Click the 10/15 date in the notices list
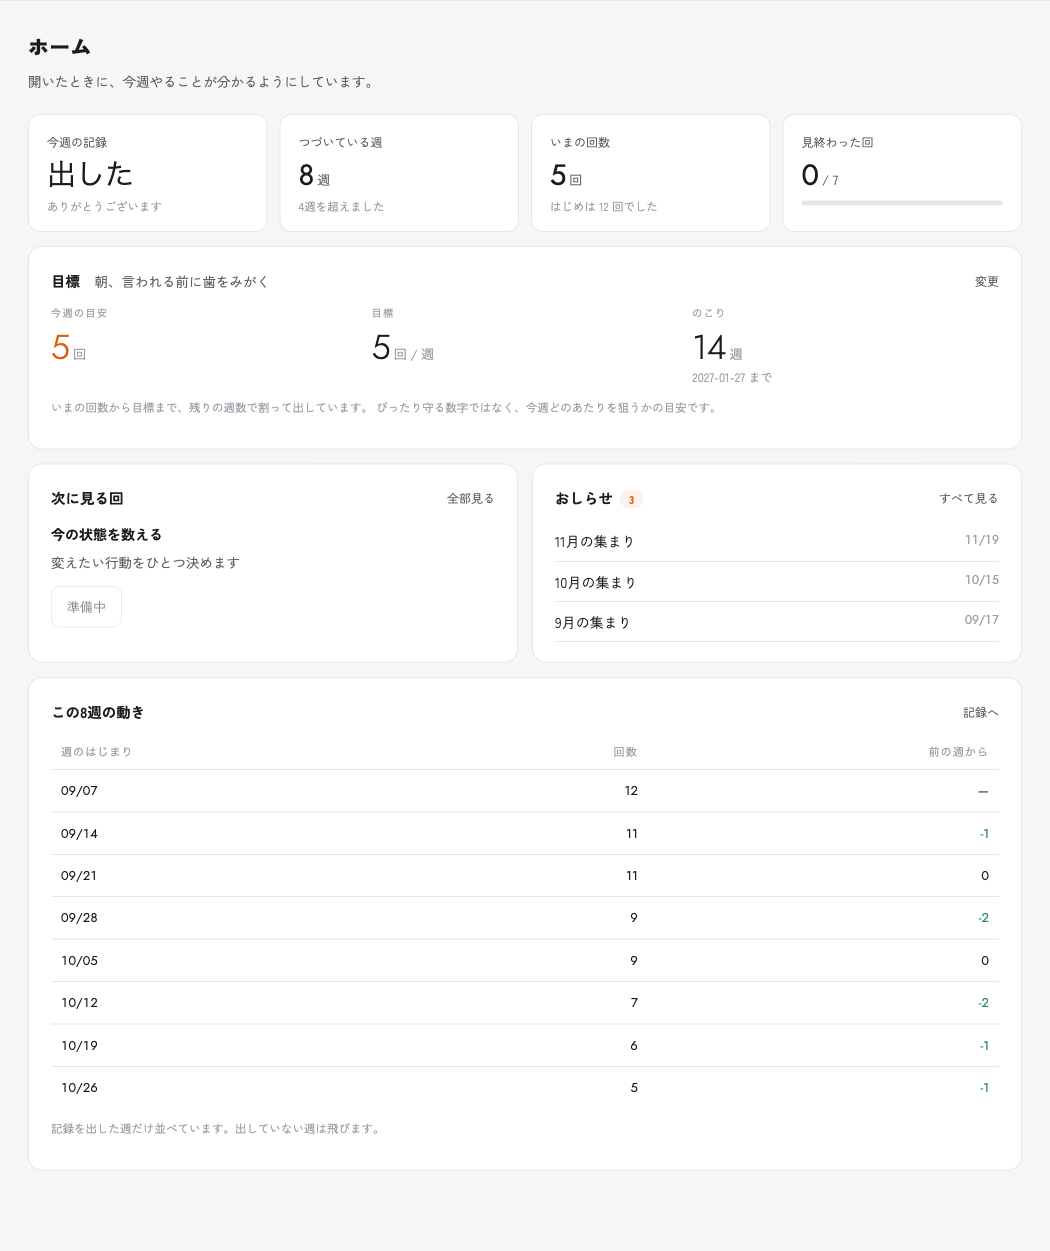The height and width of the screenshot is (1251, 1050). [982, 580]
